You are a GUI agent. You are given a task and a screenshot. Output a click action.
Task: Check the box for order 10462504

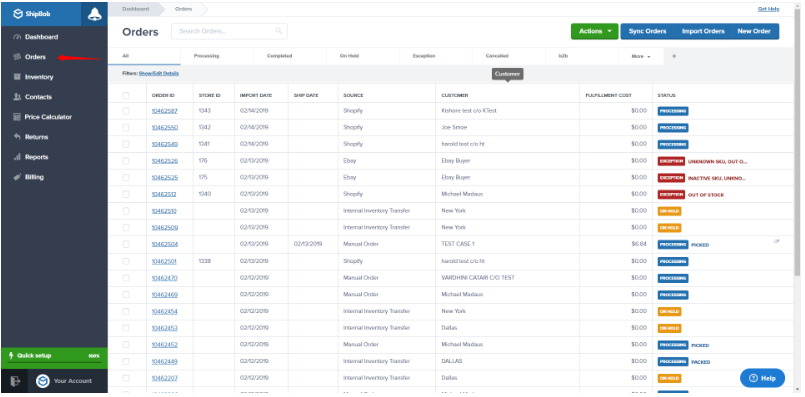pos(126,244)
